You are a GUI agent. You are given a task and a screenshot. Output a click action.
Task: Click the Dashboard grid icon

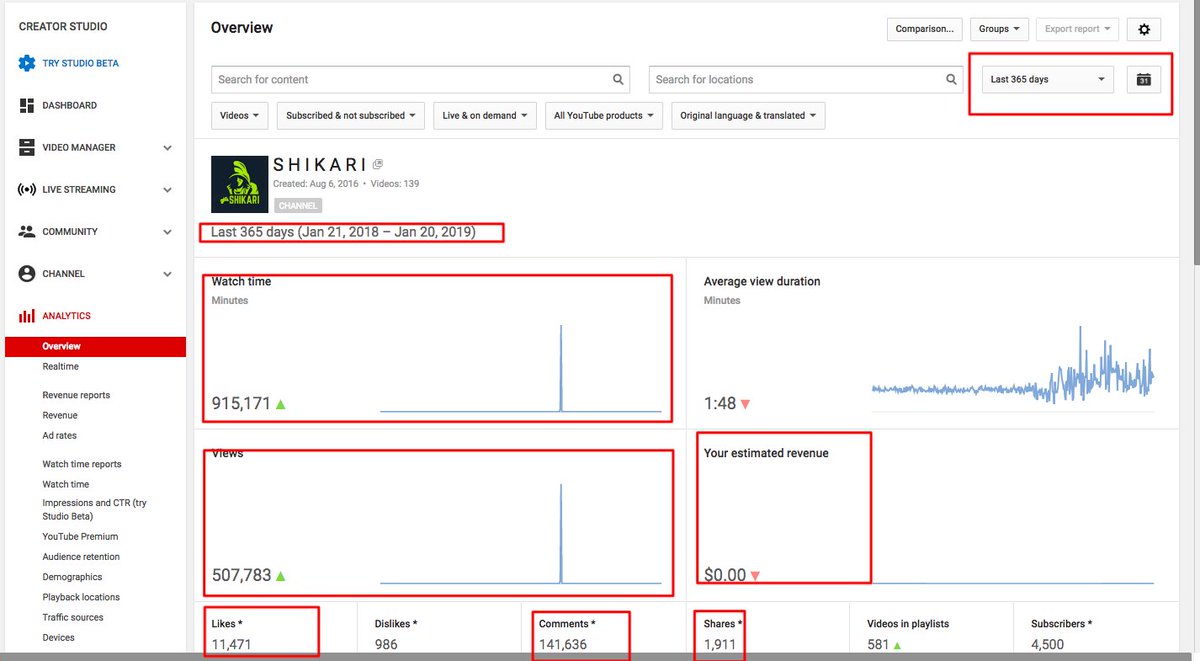(27, 105)
